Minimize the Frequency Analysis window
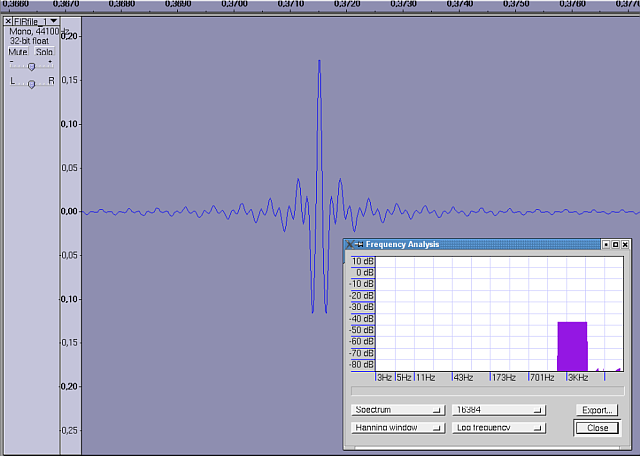The image size is (640, 456). tap(605, 244)
